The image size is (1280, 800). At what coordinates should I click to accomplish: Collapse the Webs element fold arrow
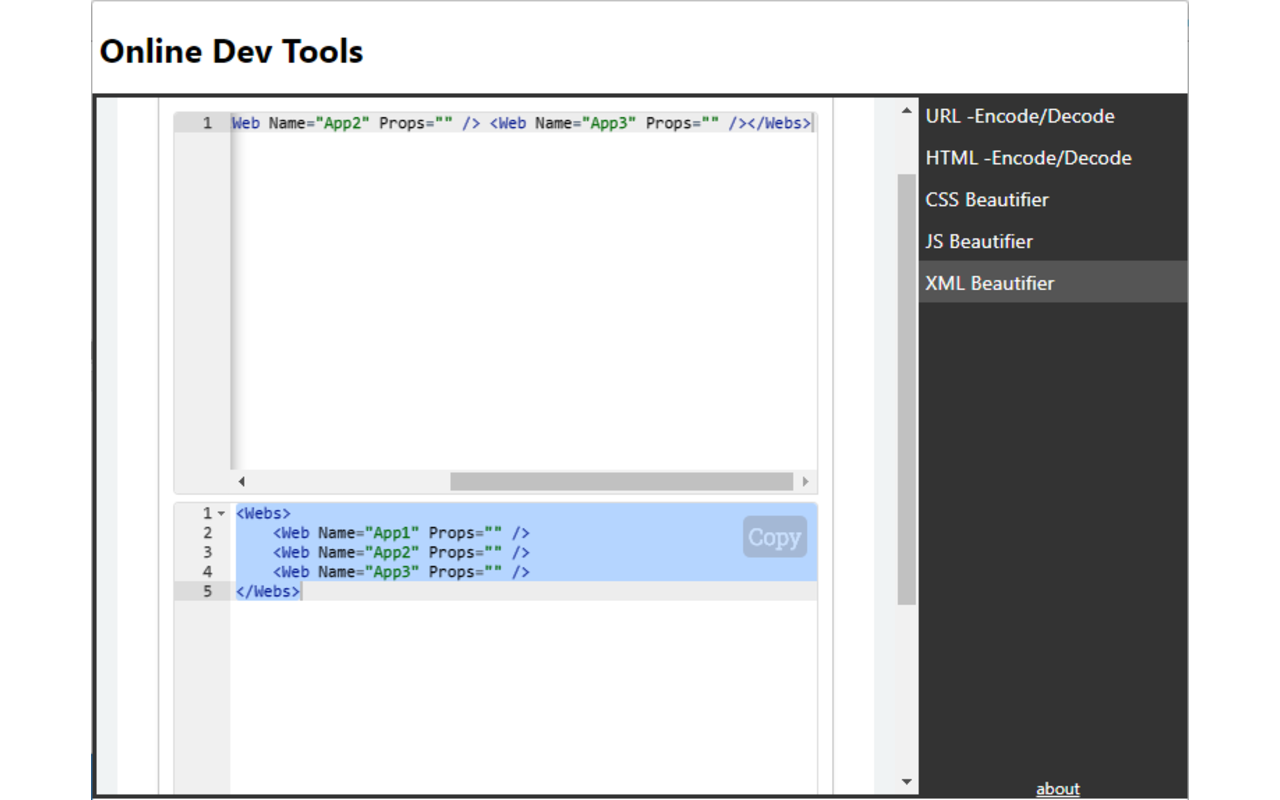[221, 514]
